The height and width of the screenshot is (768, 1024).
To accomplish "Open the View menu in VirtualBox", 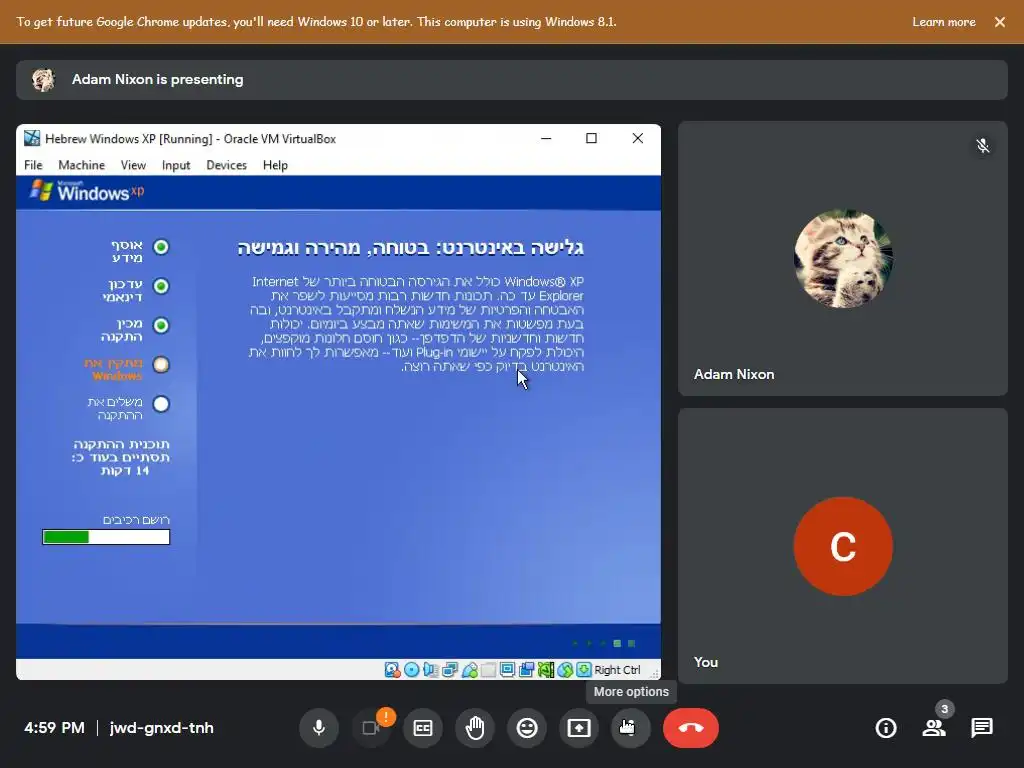I will [133, 165].
